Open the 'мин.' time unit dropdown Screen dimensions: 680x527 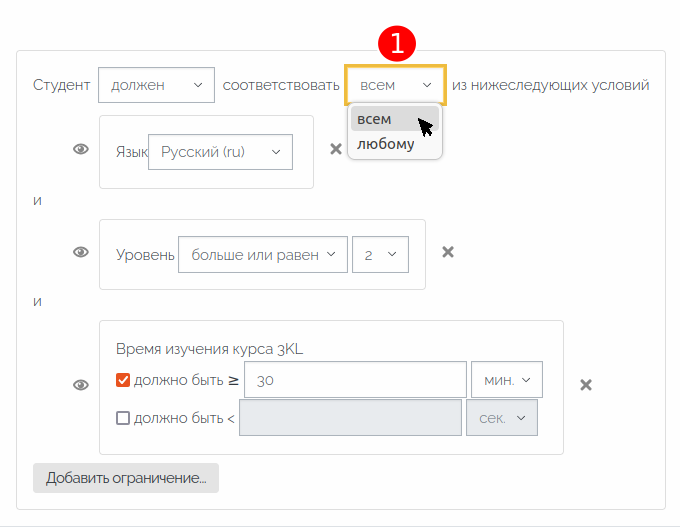click(507, 380)
